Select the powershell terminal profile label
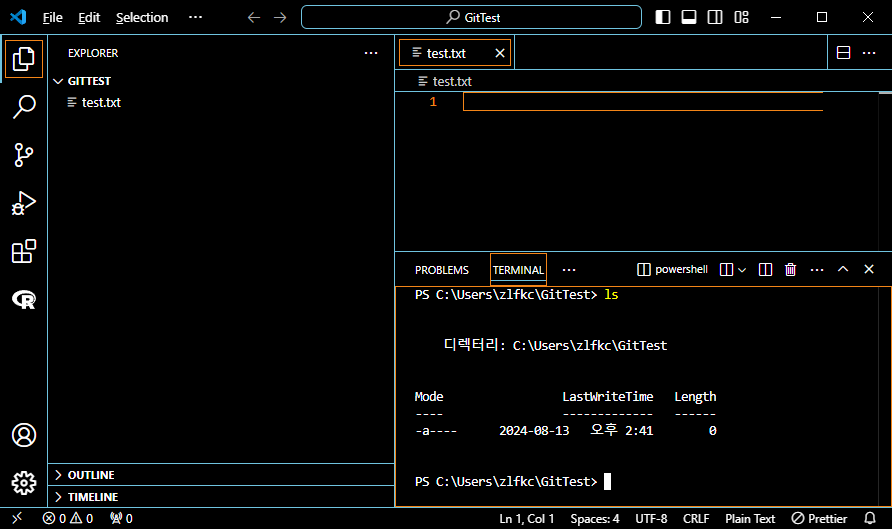This screenshot has height=529, width=892. (x=672, y=270)
